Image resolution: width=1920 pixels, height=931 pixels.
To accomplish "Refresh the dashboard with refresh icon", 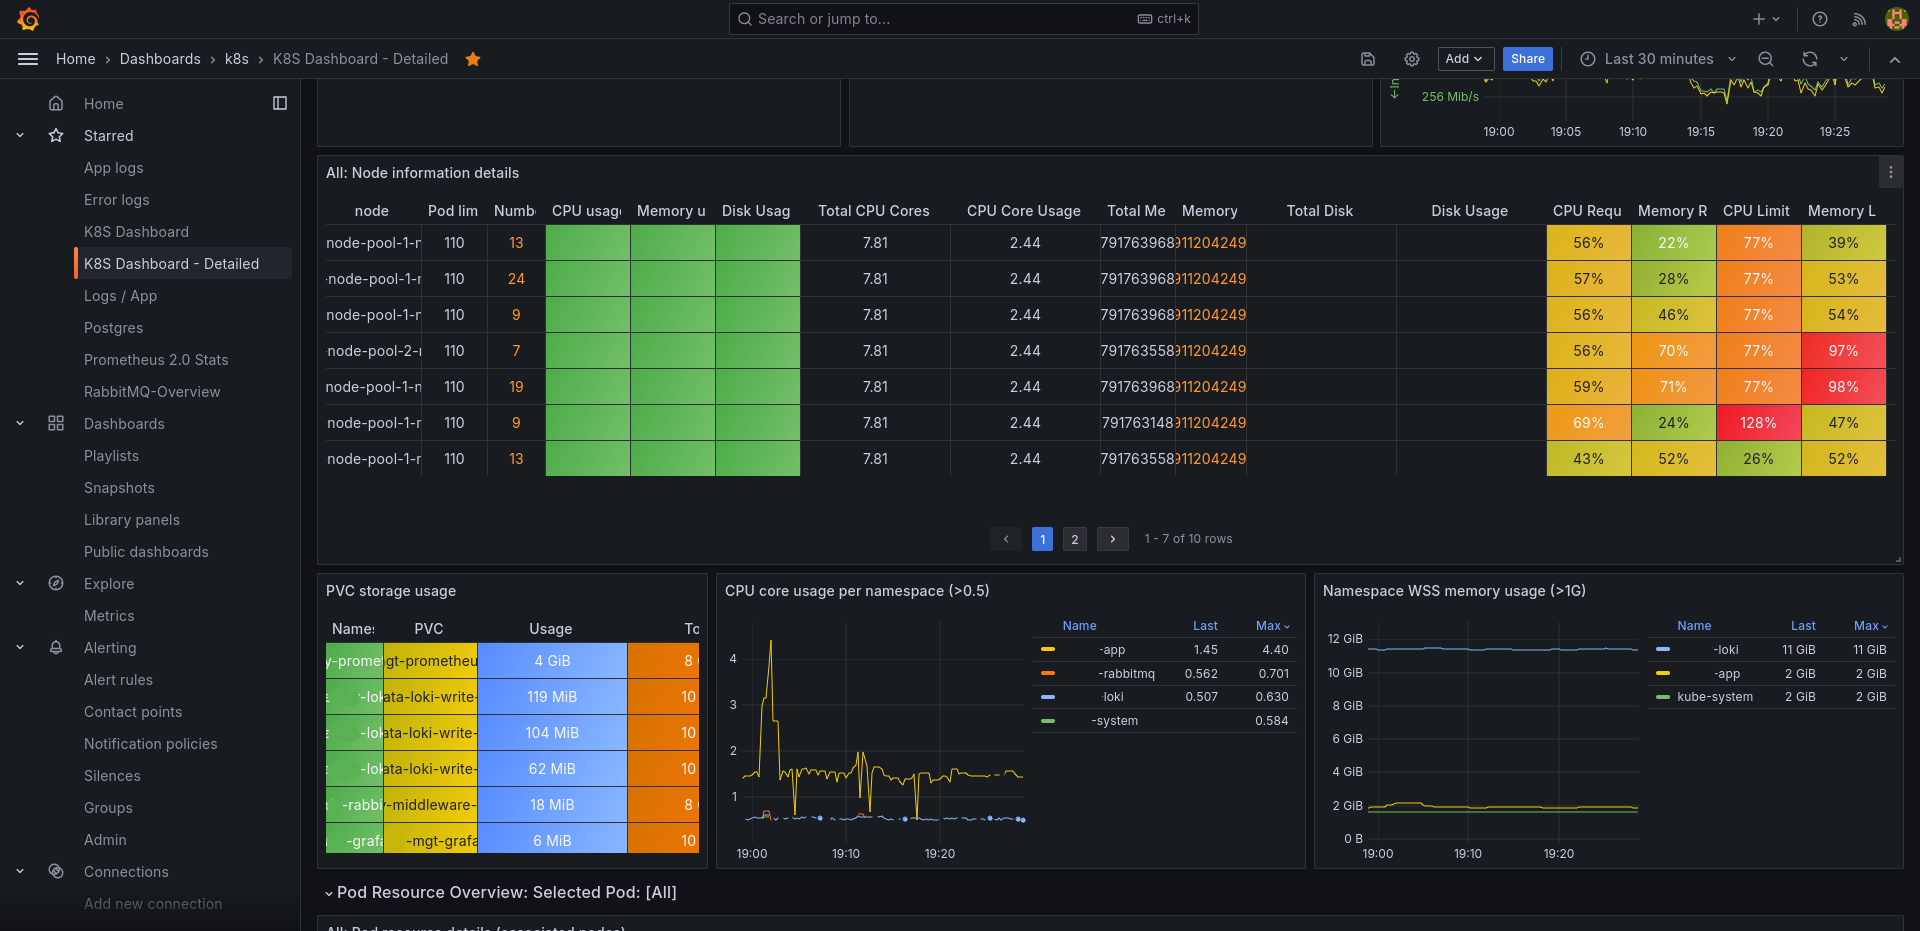I will pos(1810,59).
